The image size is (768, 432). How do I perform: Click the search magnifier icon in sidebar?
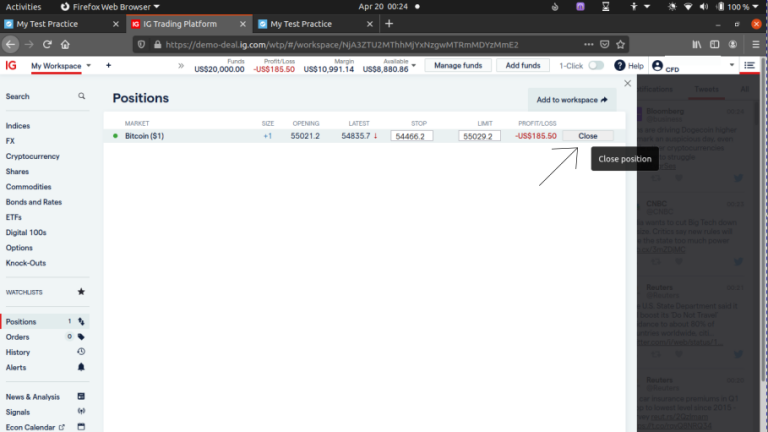pos(81,96)
